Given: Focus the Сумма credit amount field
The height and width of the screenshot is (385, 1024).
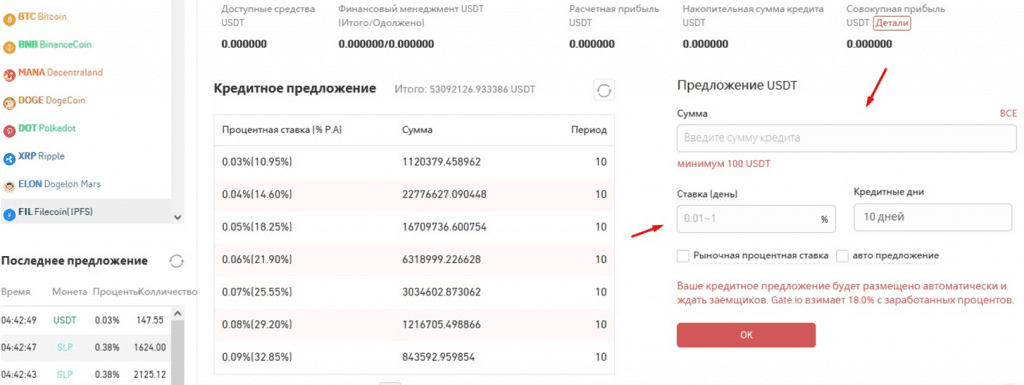Looking at the screenshot, I should 847,138.
